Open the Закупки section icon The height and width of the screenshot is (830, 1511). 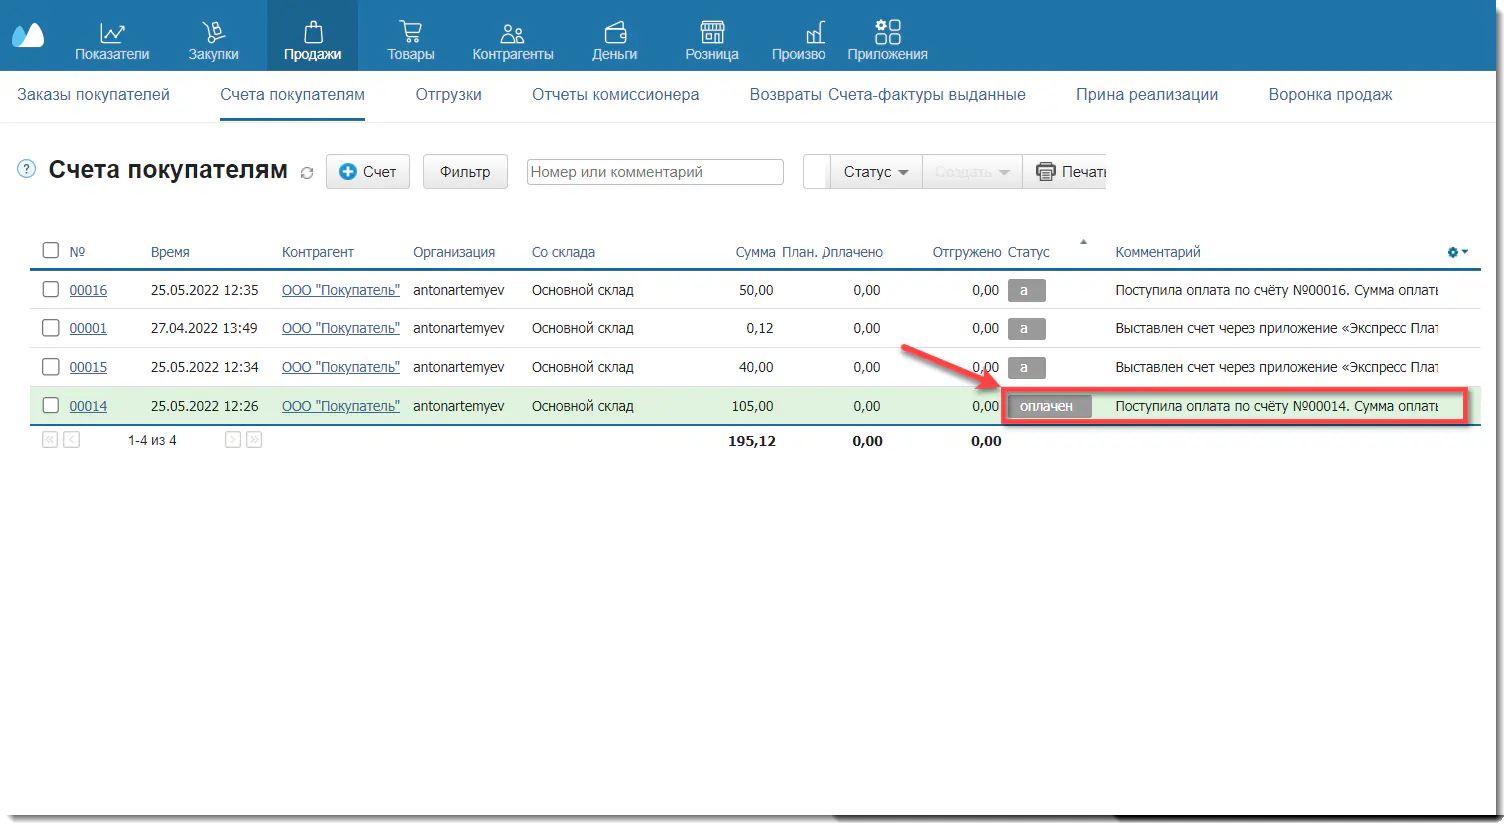point(213,33)
